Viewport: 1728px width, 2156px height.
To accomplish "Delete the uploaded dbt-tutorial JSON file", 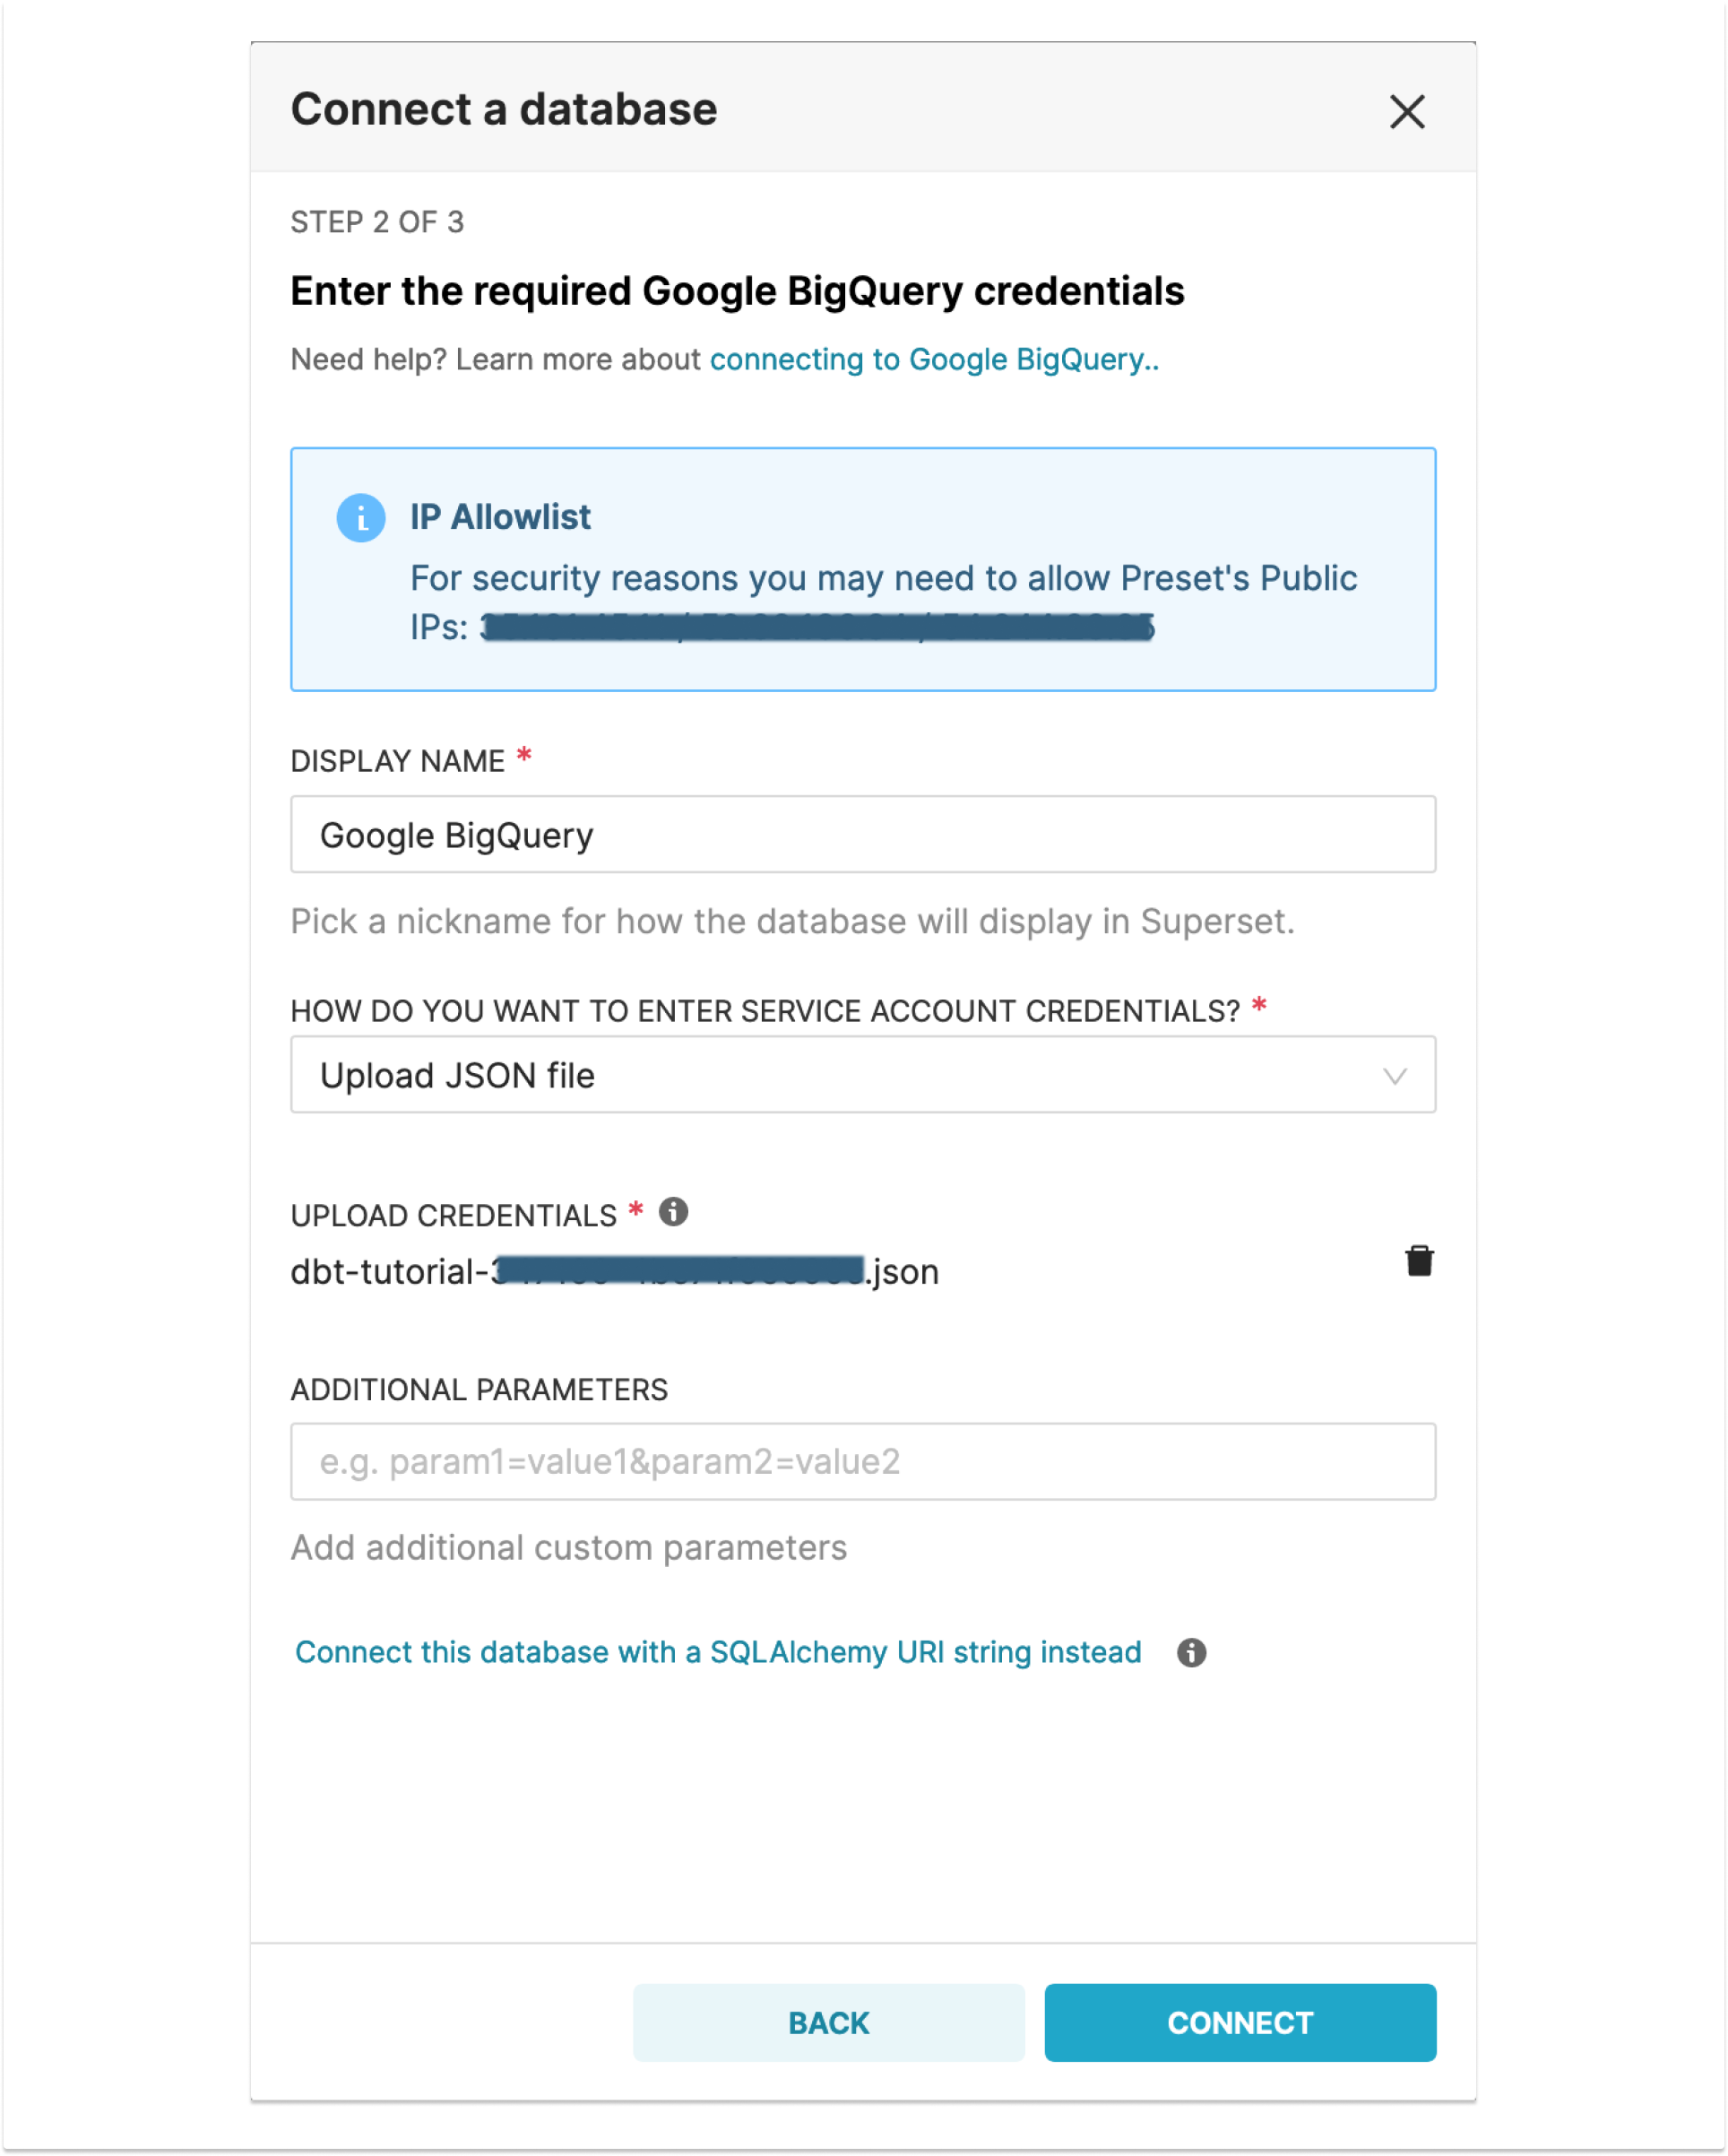I will click(x=1419, y=1261).
